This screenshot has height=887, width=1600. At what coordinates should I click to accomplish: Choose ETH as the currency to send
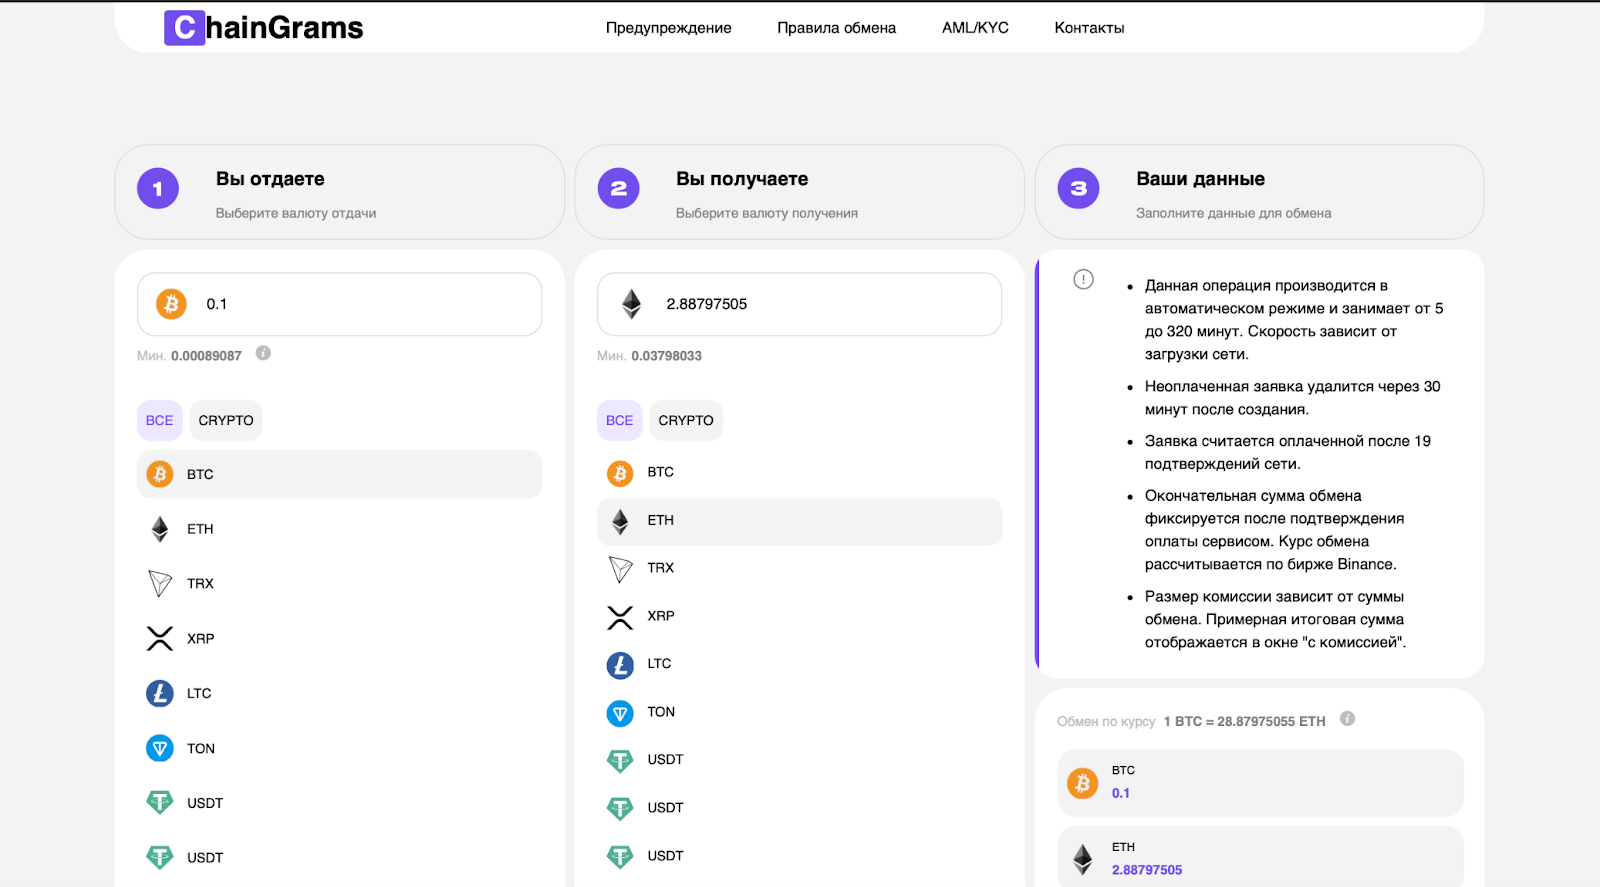[x=200, y=529]
